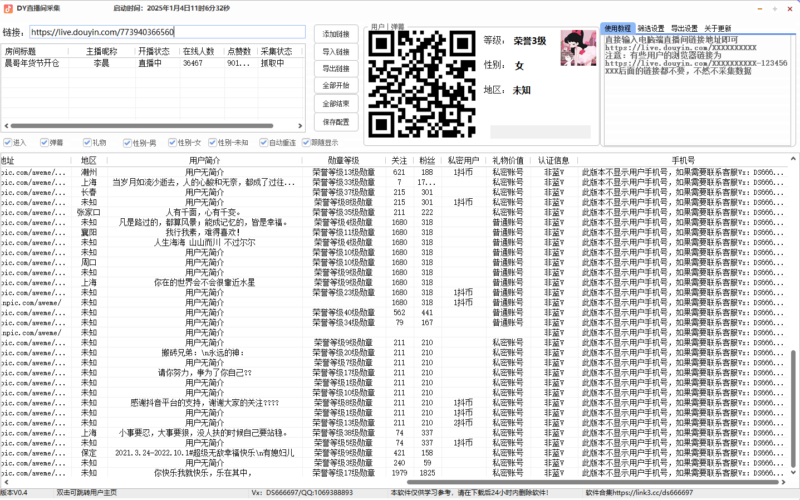Viewport: 800px width, 500px height.
Task: Click the DY app icon in title bar
Action: pyautogui.click(x=7, y=8)
